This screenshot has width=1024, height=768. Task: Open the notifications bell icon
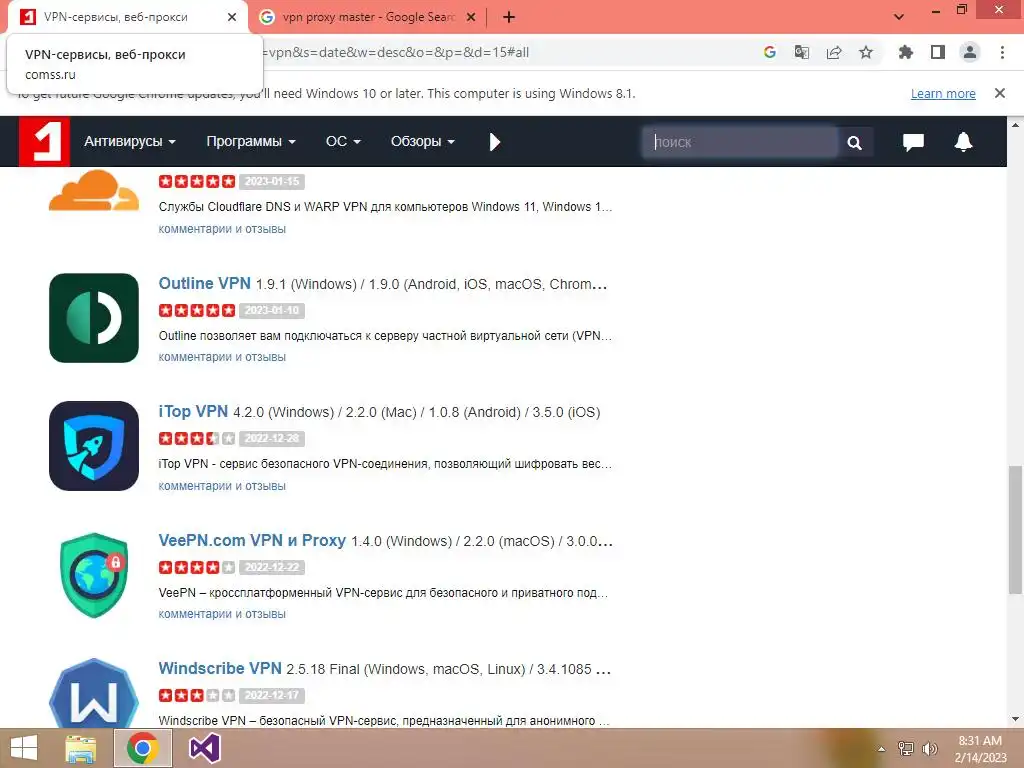pos(963,142)
